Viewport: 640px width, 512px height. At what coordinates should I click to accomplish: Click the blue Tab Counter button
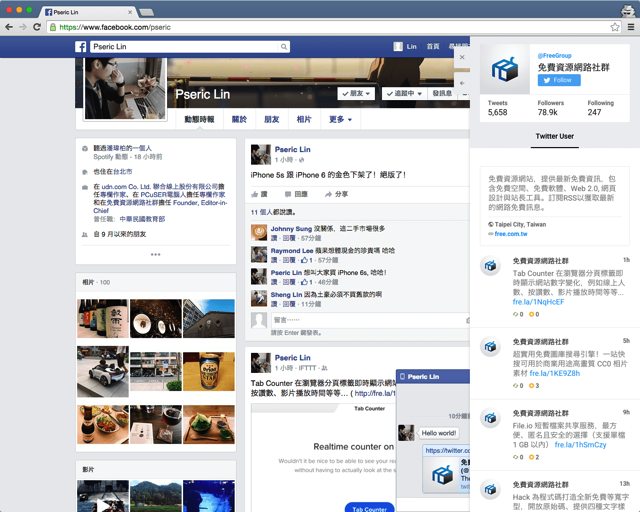(369, 508)
